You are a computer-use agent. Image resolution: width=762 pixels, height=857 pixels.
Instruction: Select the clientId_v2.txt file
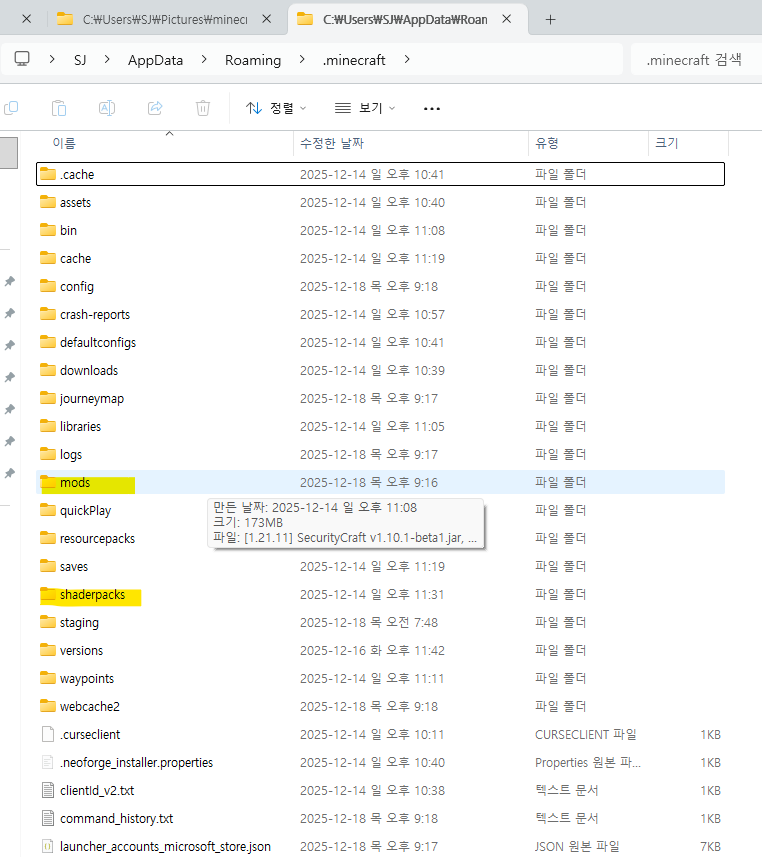tap(380, 790)
